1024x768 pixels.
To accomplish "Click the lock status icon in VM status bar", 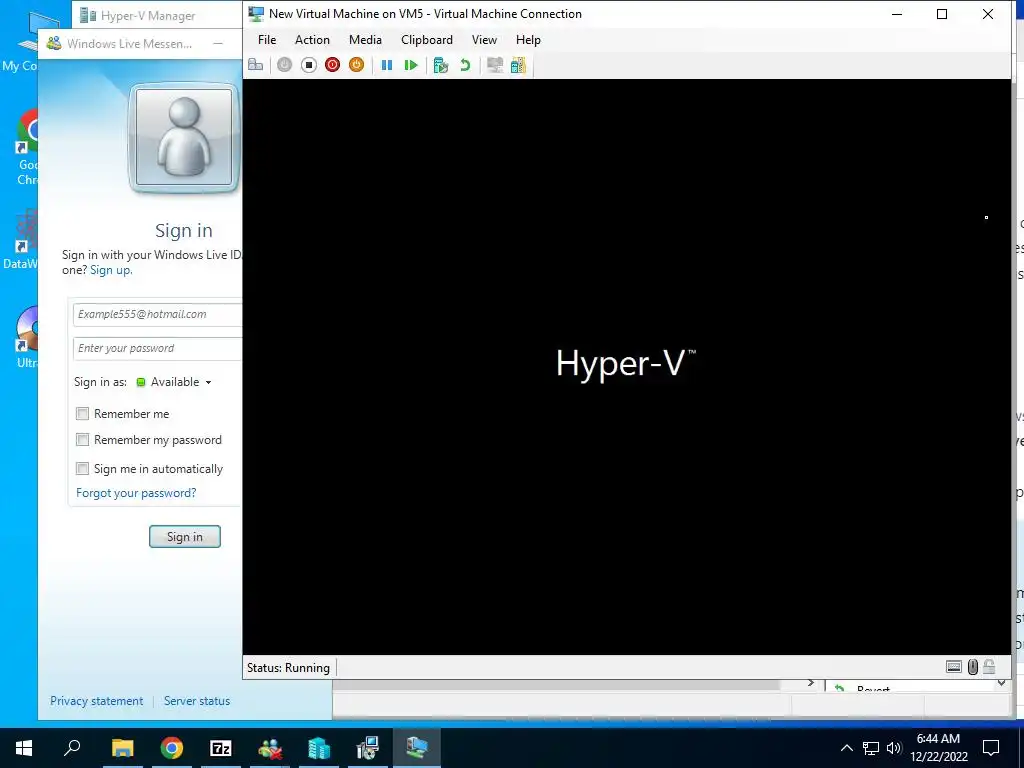I will tap(989, 667).
